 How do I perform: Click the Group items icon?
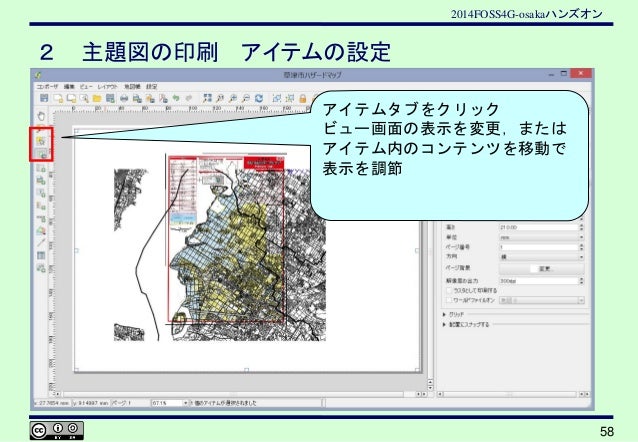tap(277, 98)
